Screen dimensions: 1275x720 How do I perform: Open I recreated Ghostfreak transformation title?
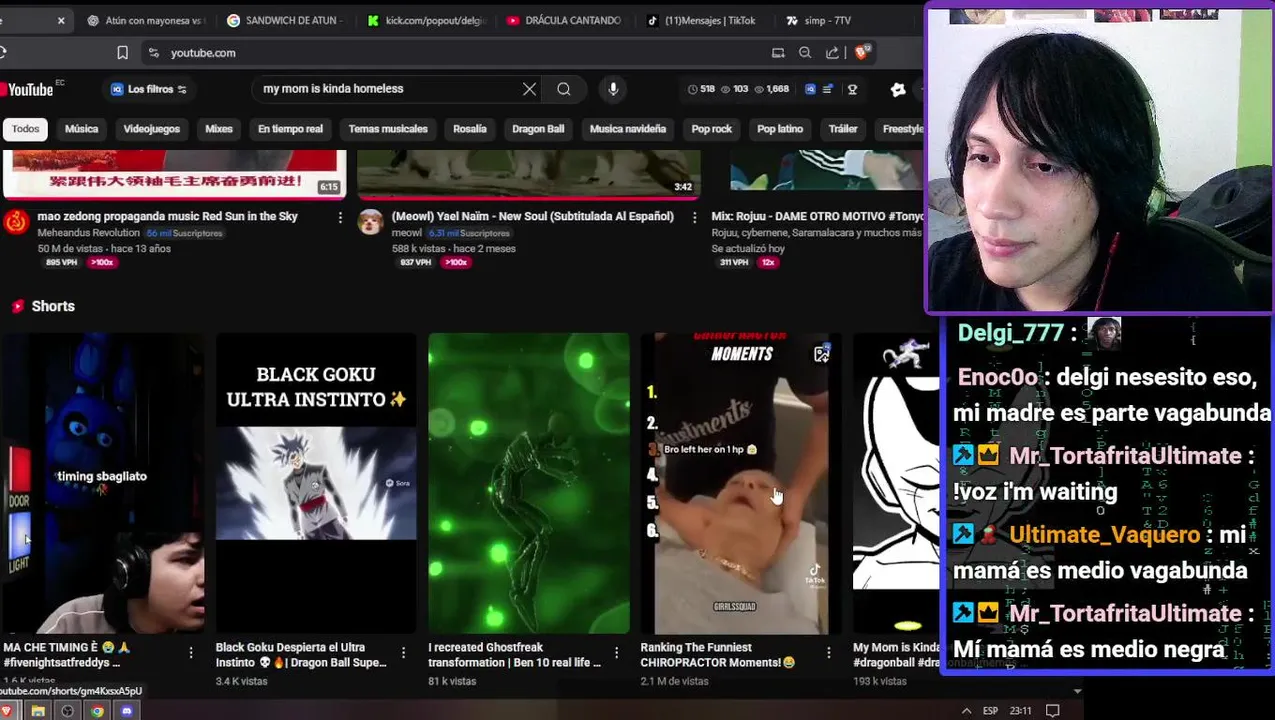(515, 655)
